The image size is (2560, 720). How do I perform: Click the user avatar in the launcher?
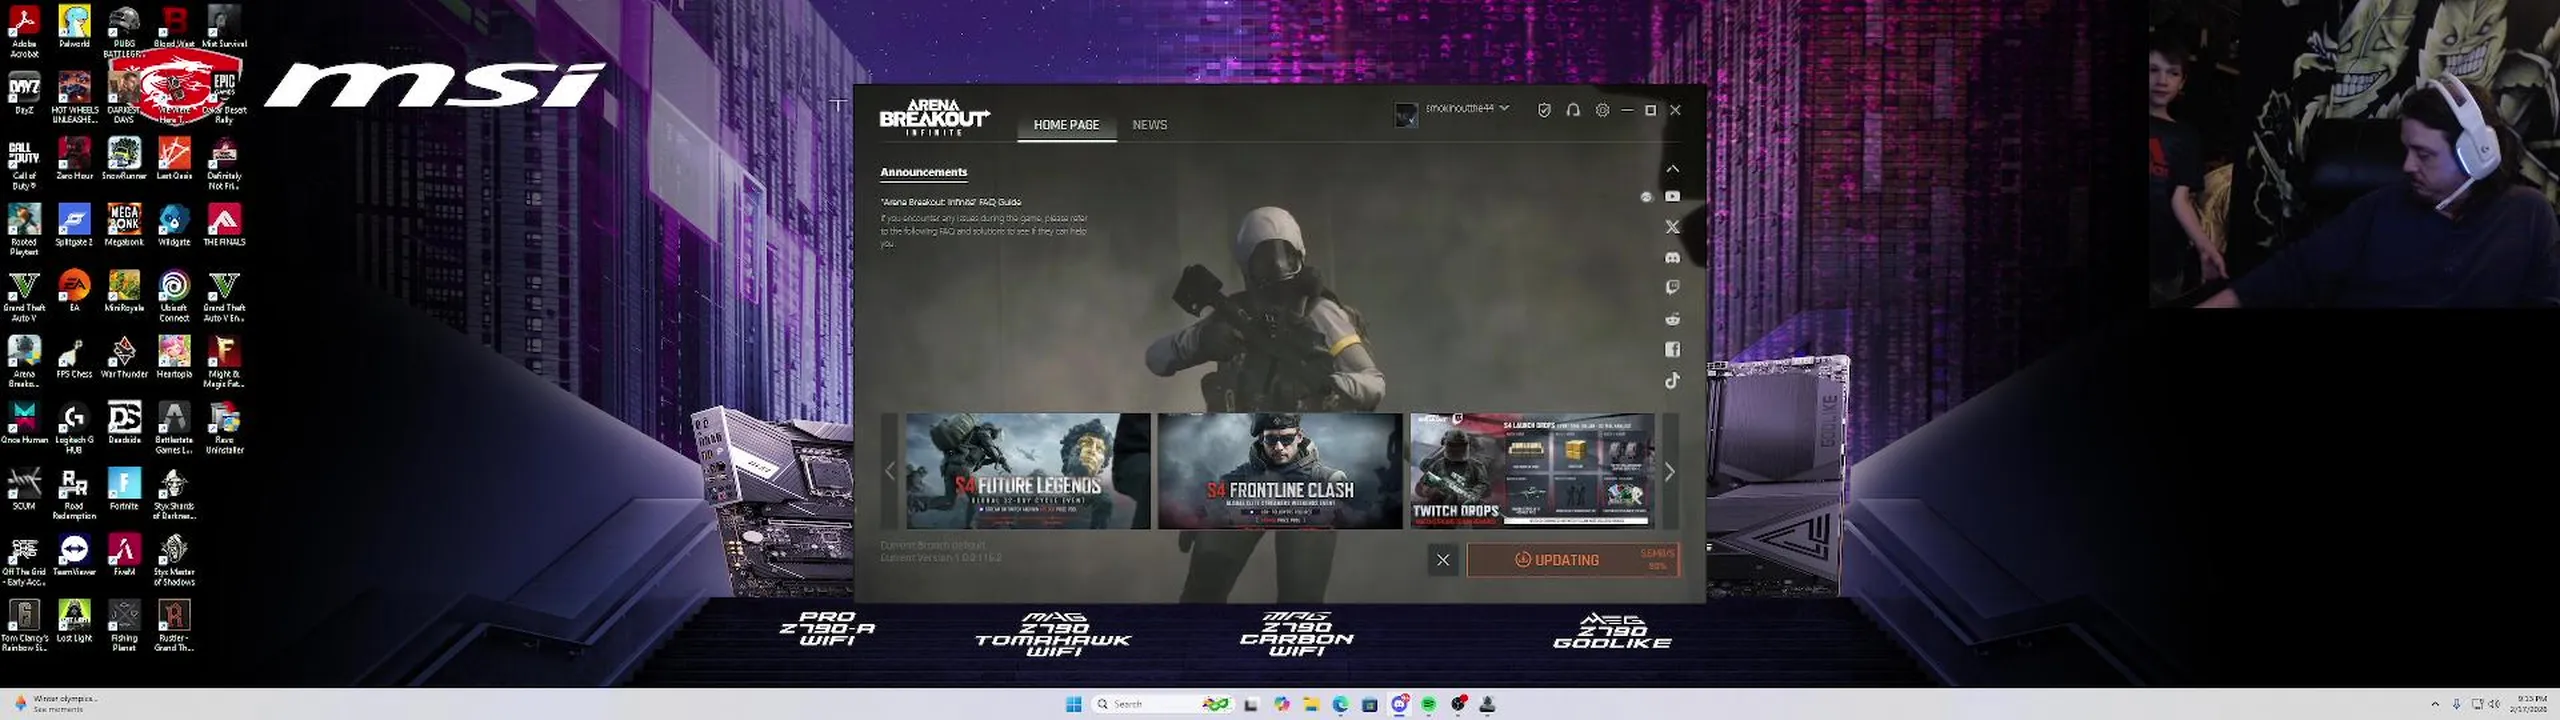[1406, 115]
